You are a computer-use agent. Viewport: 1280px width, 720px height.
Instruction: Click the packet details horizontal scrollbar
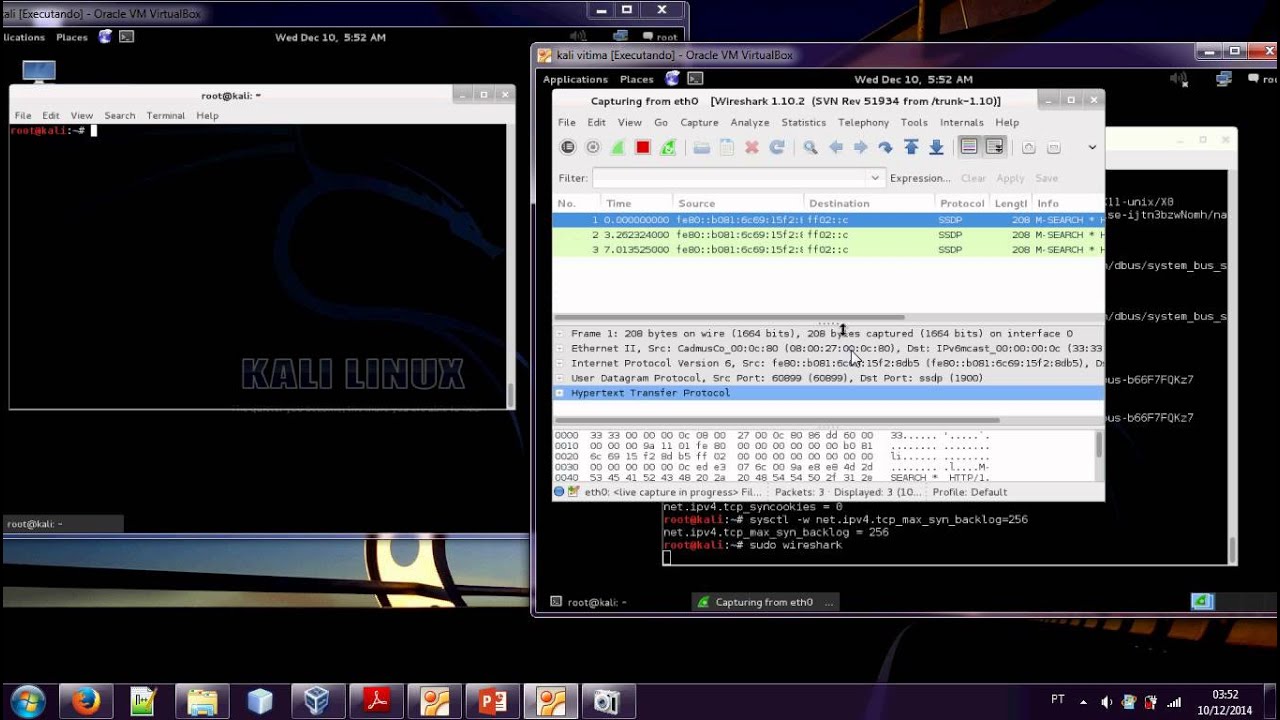tap(777, 420)
